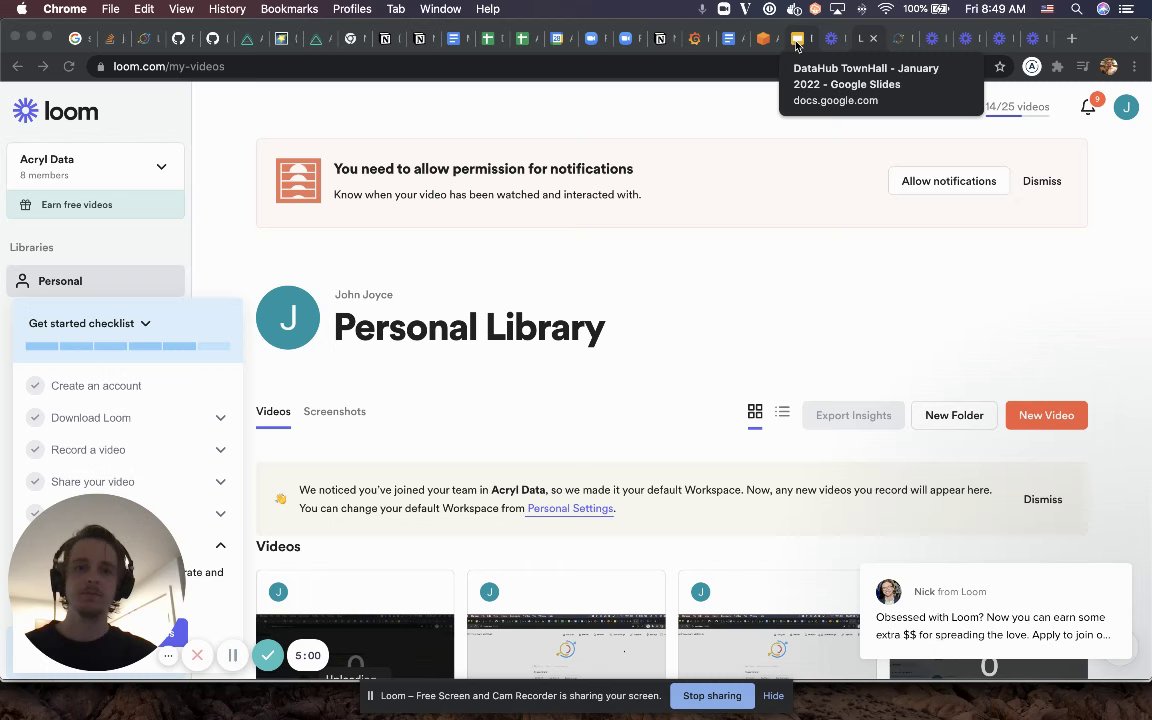The height and width of the screenshot is (720, 1152).
Task: Expand the Share your video checklist item
Action: click(220, 482)
